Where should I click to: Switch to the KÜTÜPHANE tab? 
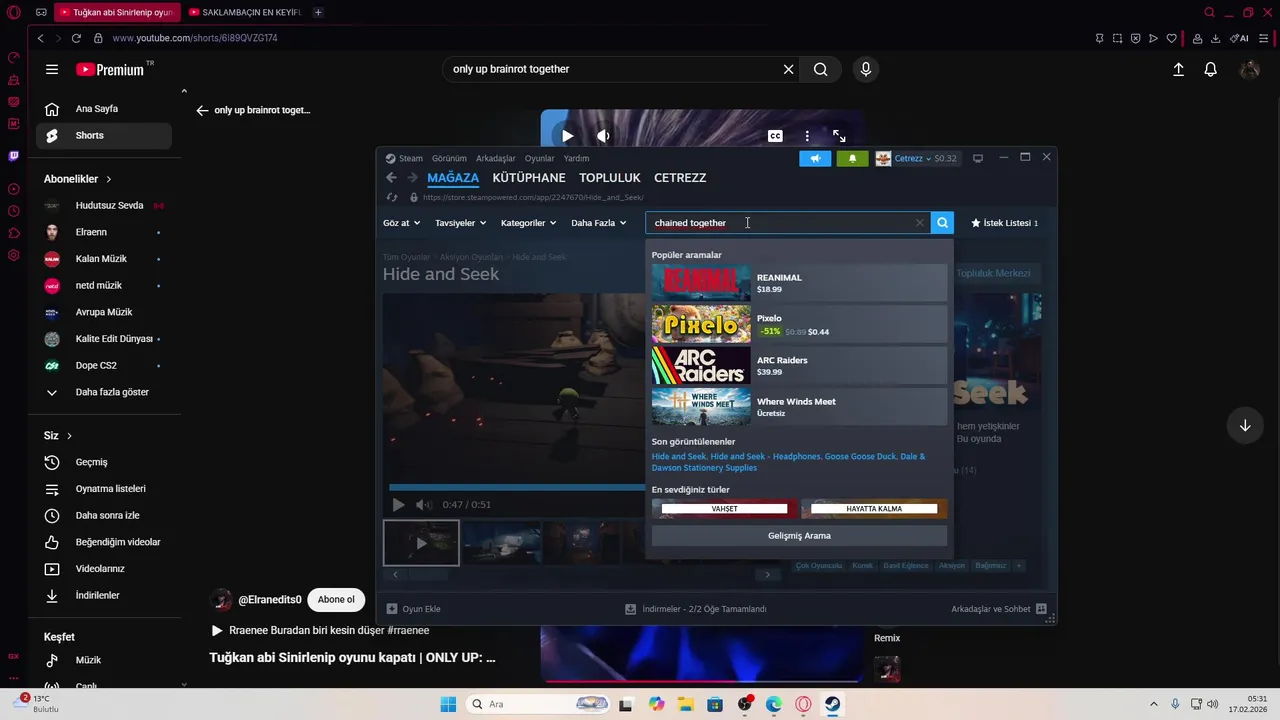pyautogui.click(x=529, y=178)
